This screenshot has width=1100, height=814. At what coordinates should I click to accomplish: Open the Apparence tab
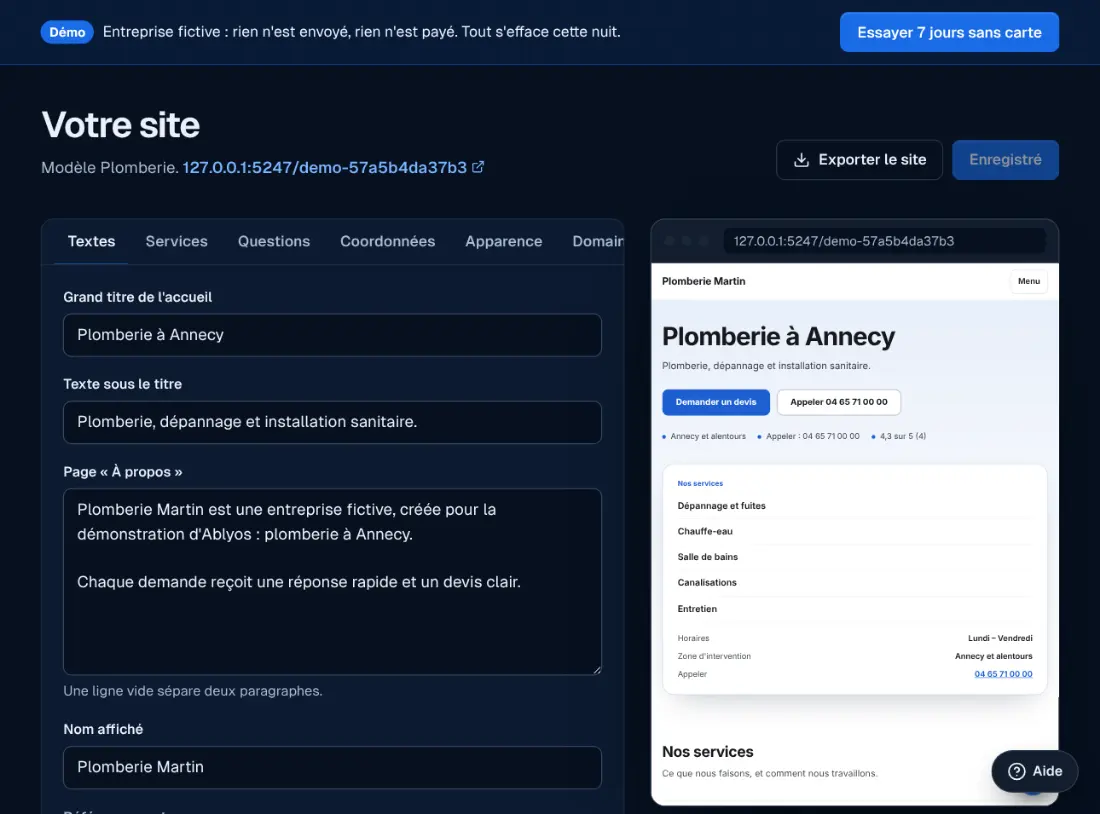tap(504, 241)
